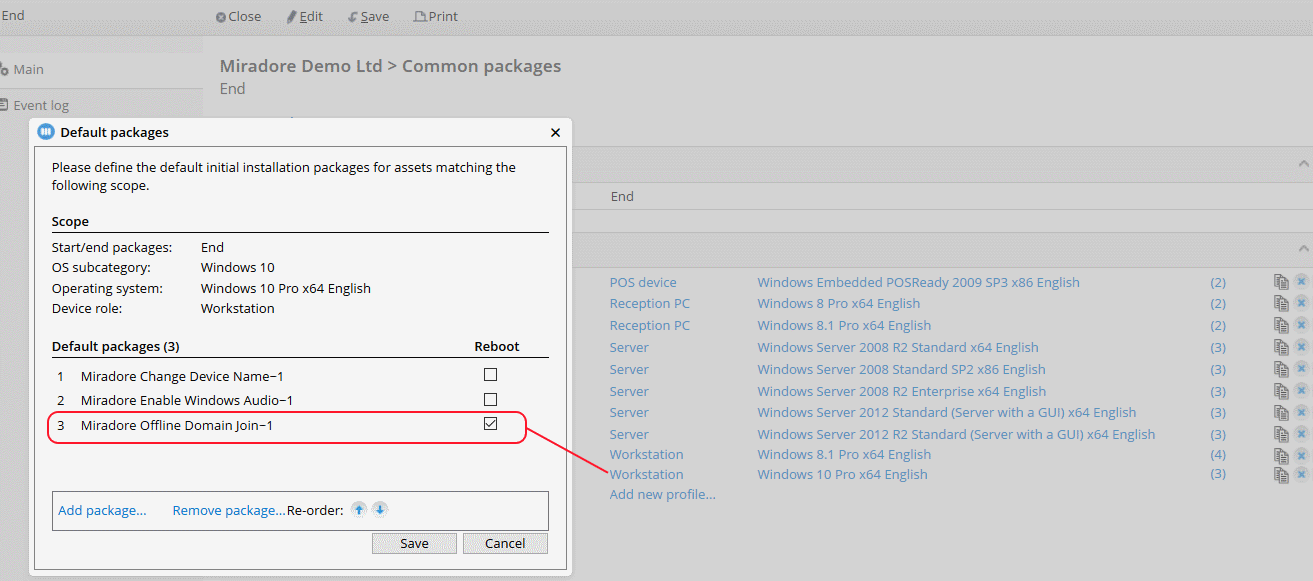Image resolution: width=1313 pixels, height=581 pixels.
Task: Click the (4) package count
Action: click(x=1218, y=454)
